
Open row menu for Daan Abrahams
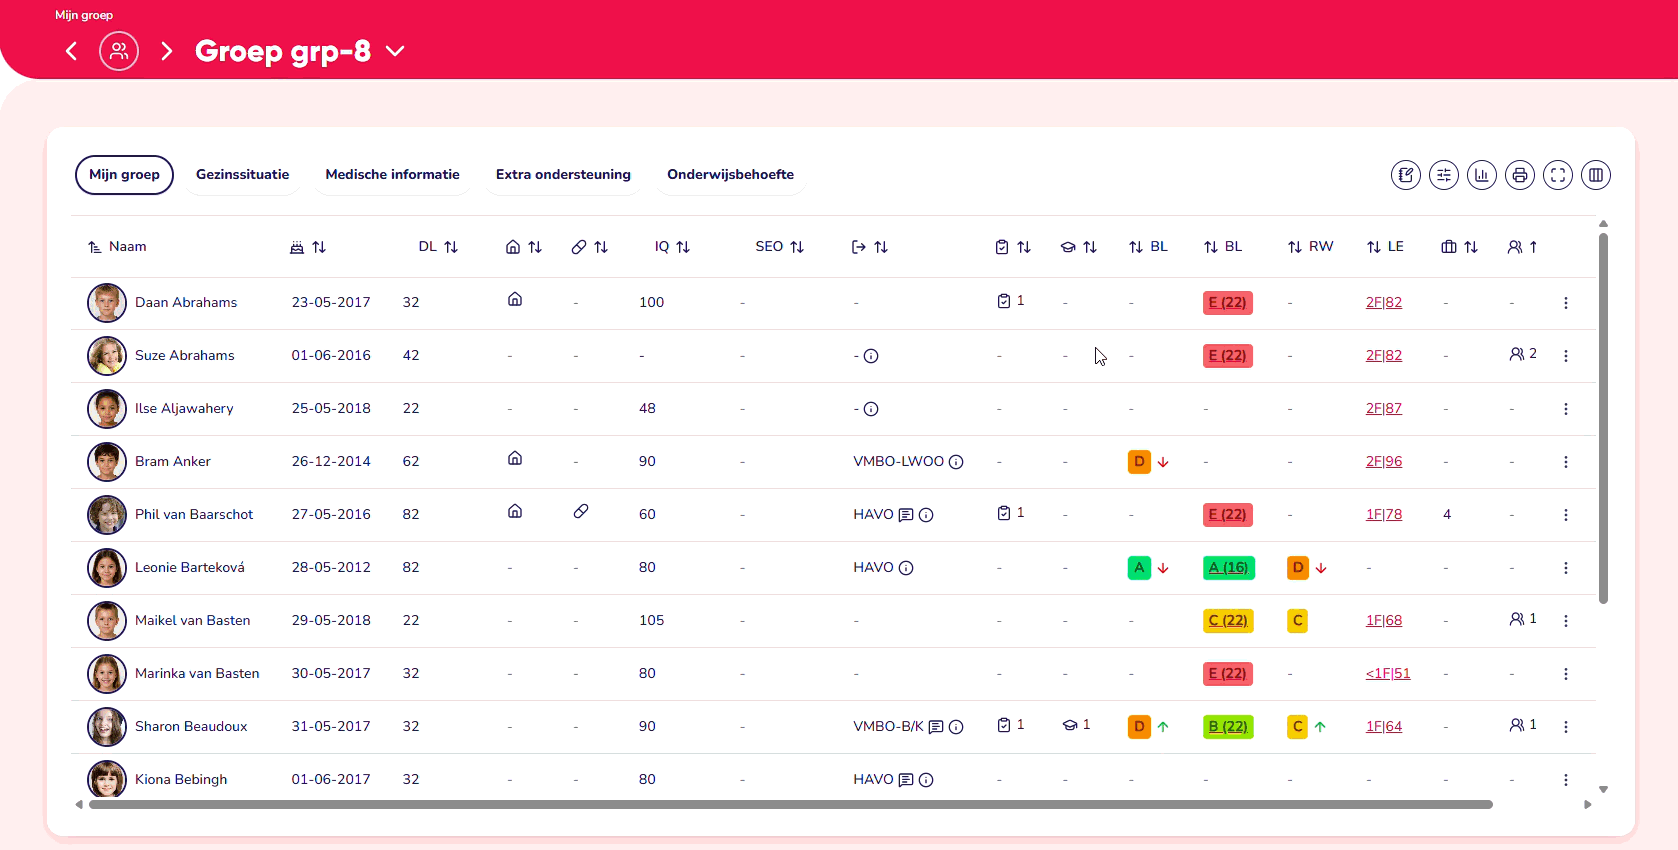(x=1566, y=303)
